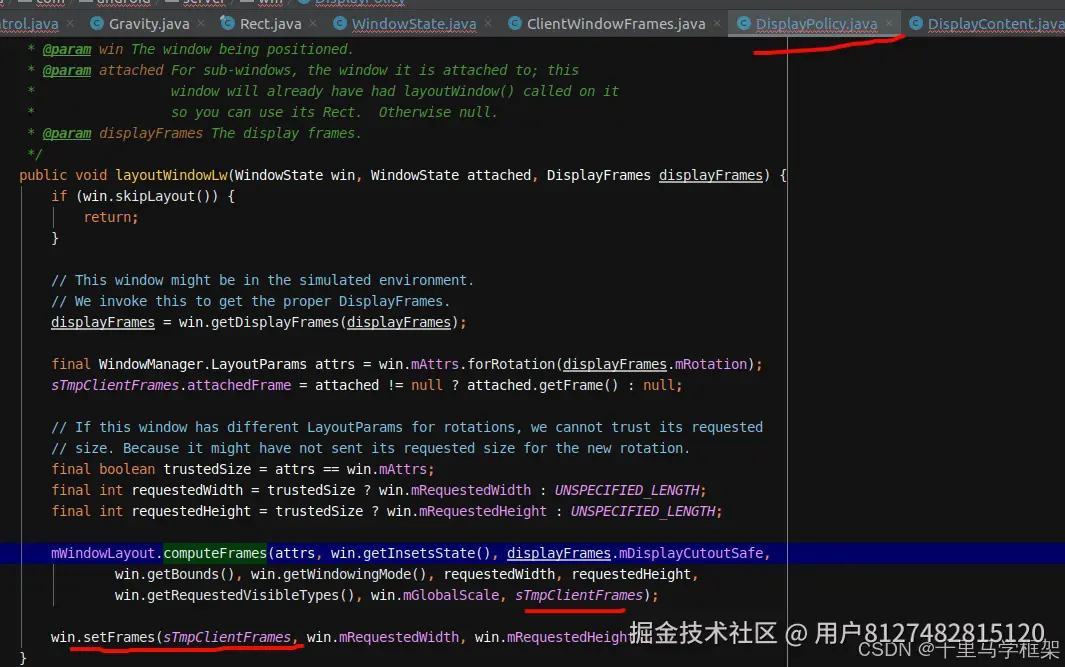This screenshot has height=667, width=1065.
Task: Click the mDisplayCutoutSafe field
Action: tap(691, 554)
